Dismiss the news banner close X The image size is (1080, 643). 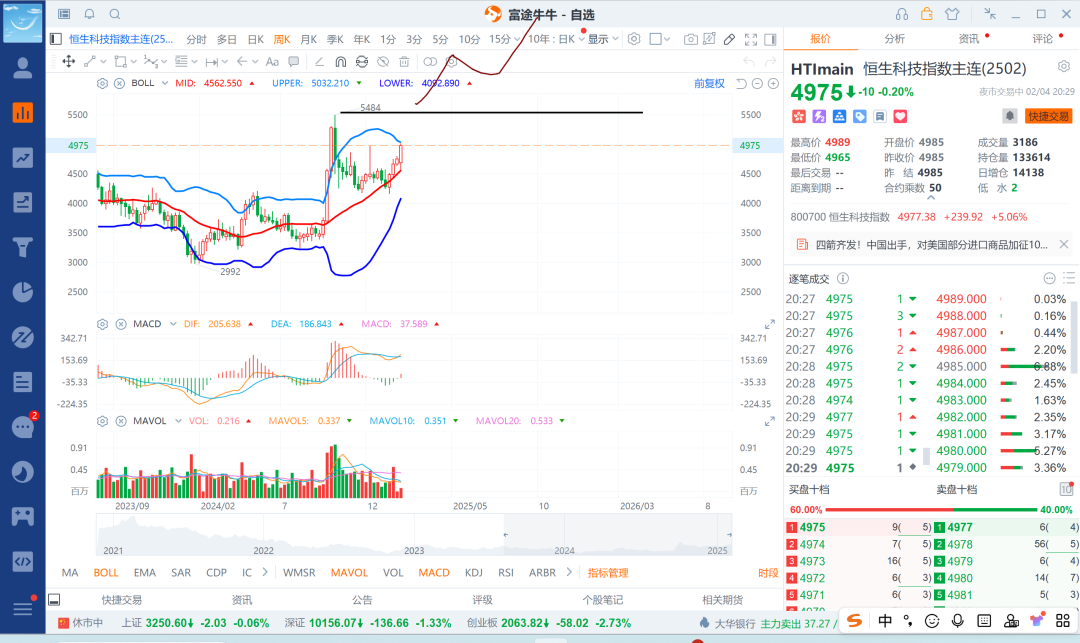(x=1063, y=244)
